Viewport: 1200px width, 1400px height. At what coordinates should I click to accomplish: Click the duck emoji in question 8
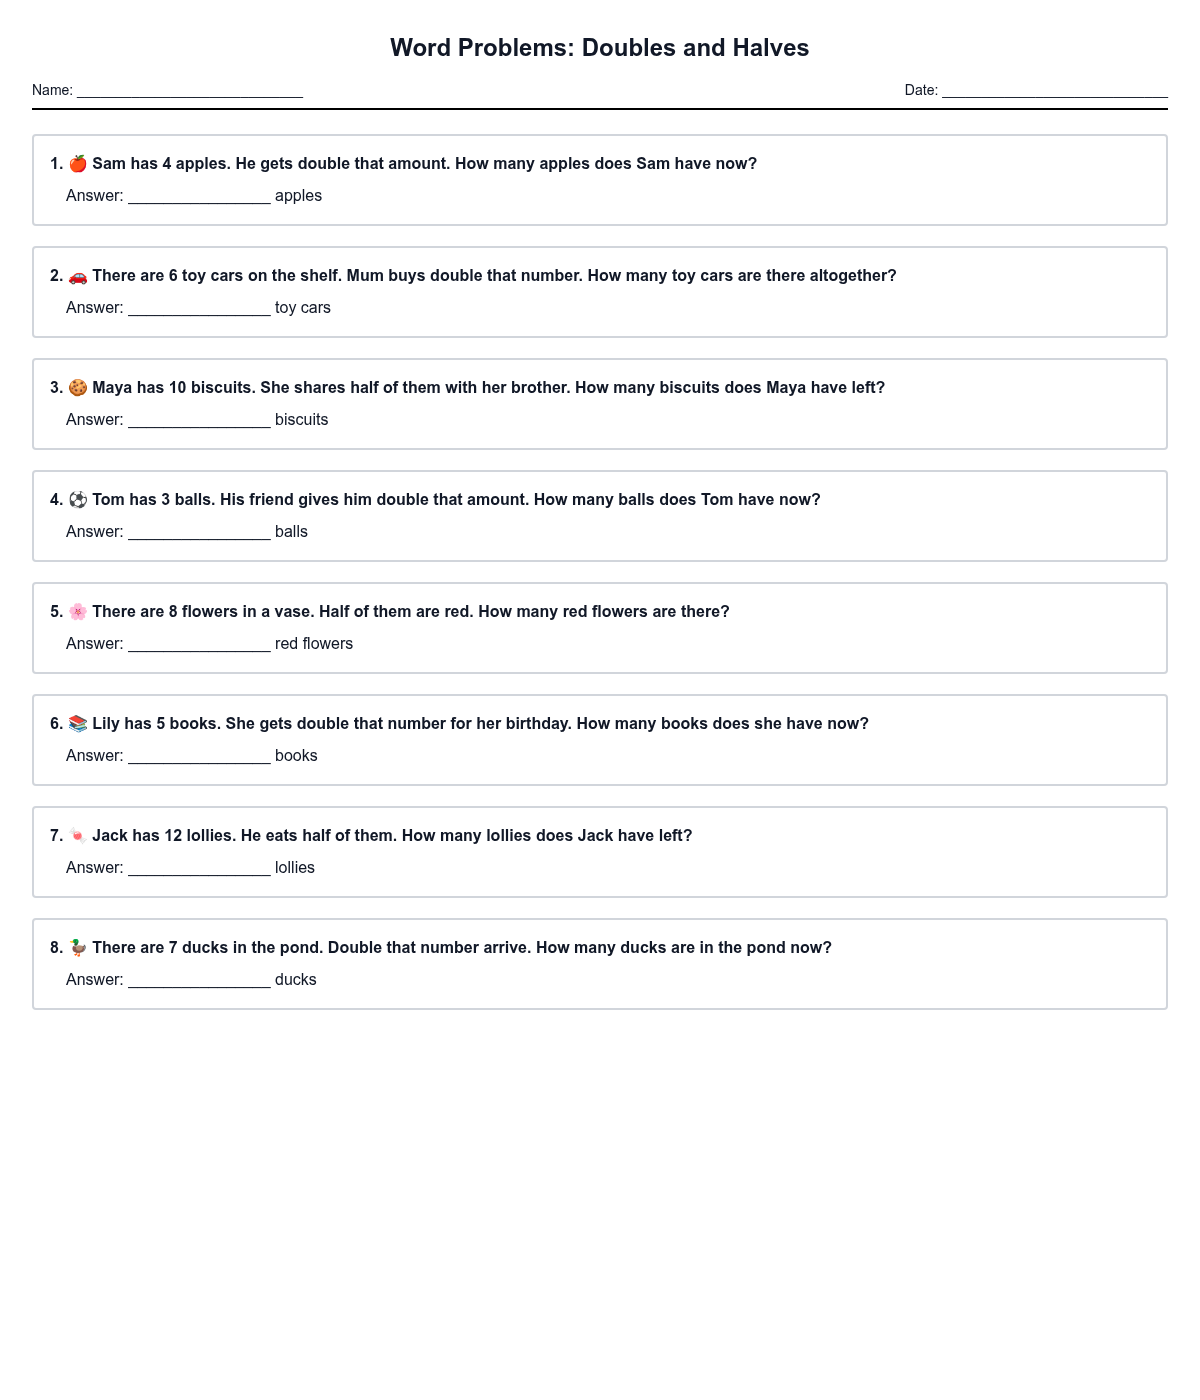78,948
